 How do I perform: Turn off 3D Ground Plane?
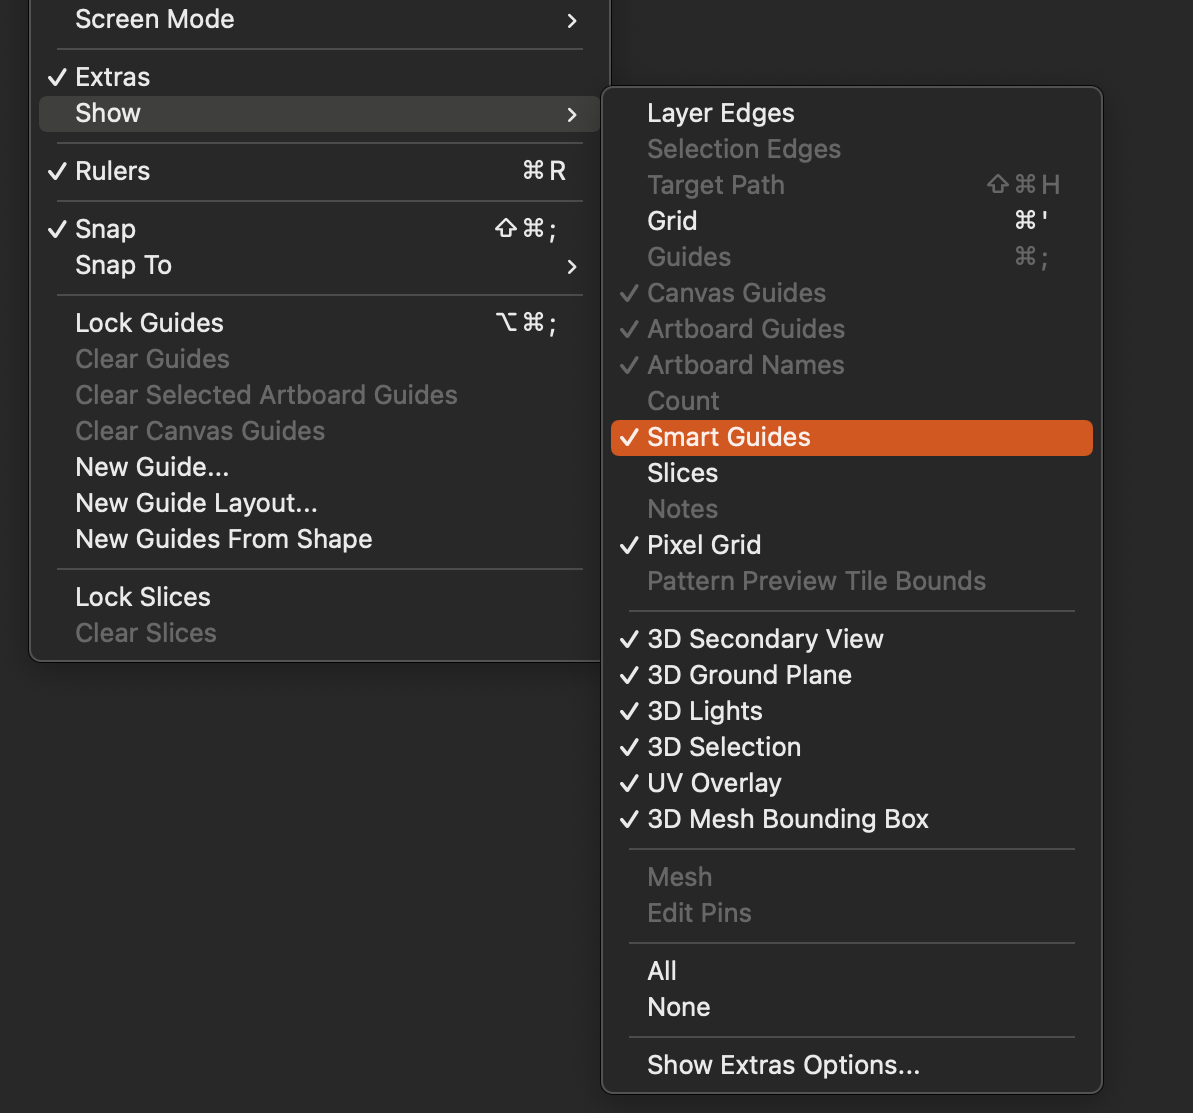tap(749, 675)
